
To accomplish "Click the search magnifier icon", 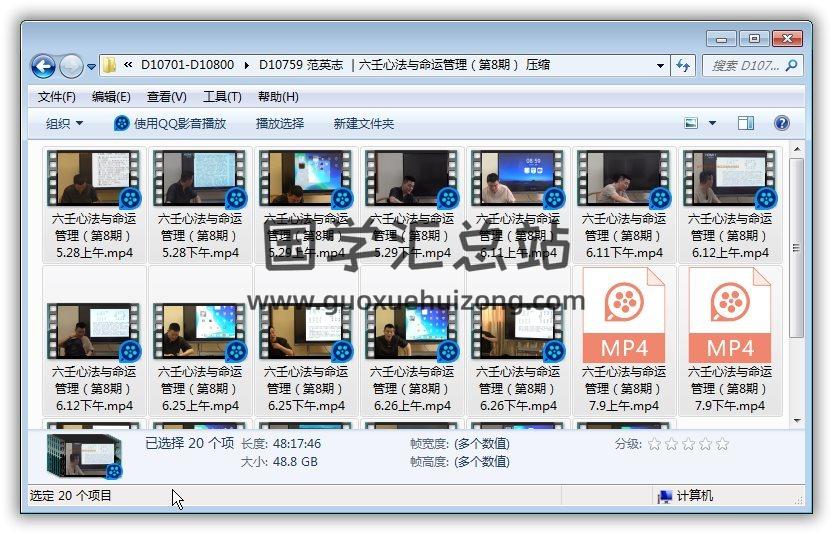I will point(791,66).
